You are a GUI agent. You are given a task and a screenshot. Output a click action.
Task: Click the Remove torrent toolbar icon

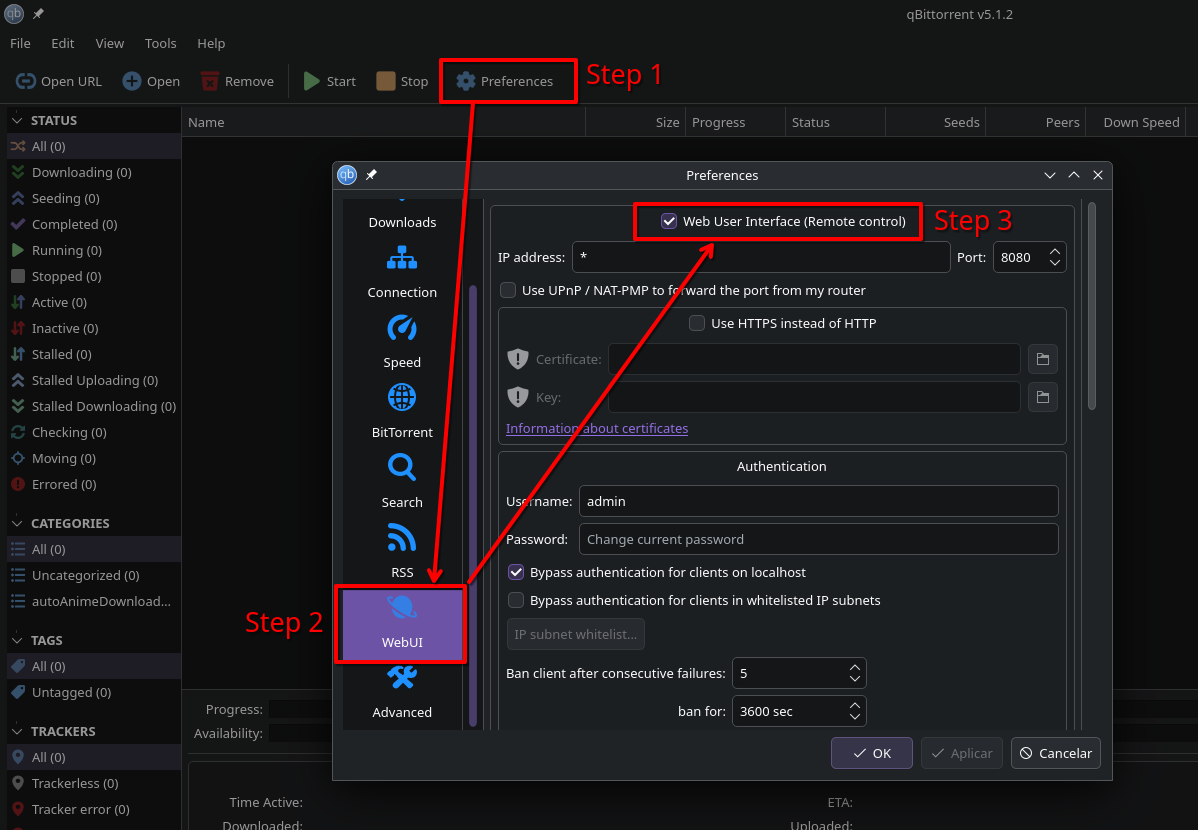pos(209,81)
